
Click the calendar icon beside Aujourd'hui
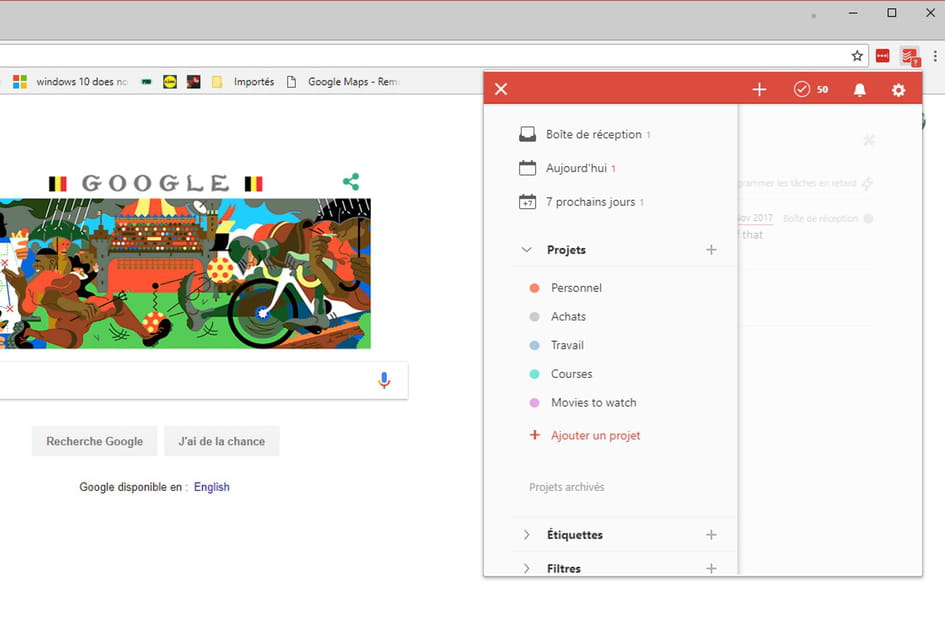pos(527,168)
